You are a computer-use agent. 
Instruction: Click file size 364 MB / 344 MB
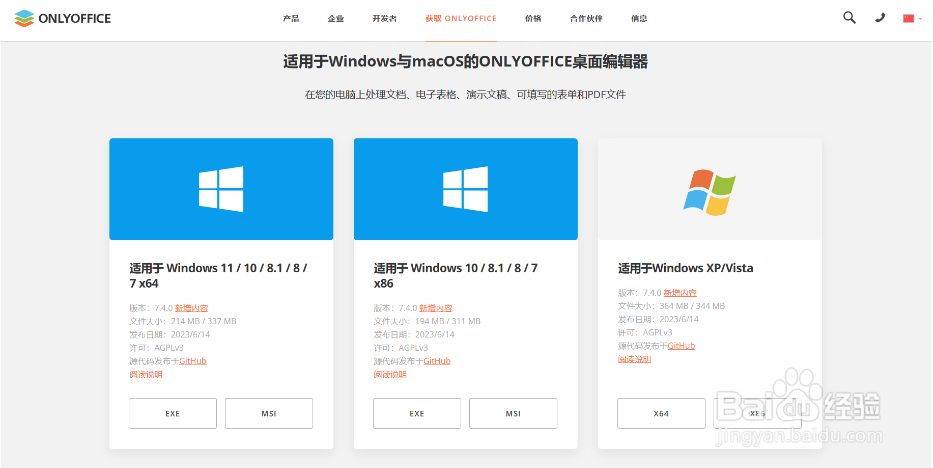(692, 306)
